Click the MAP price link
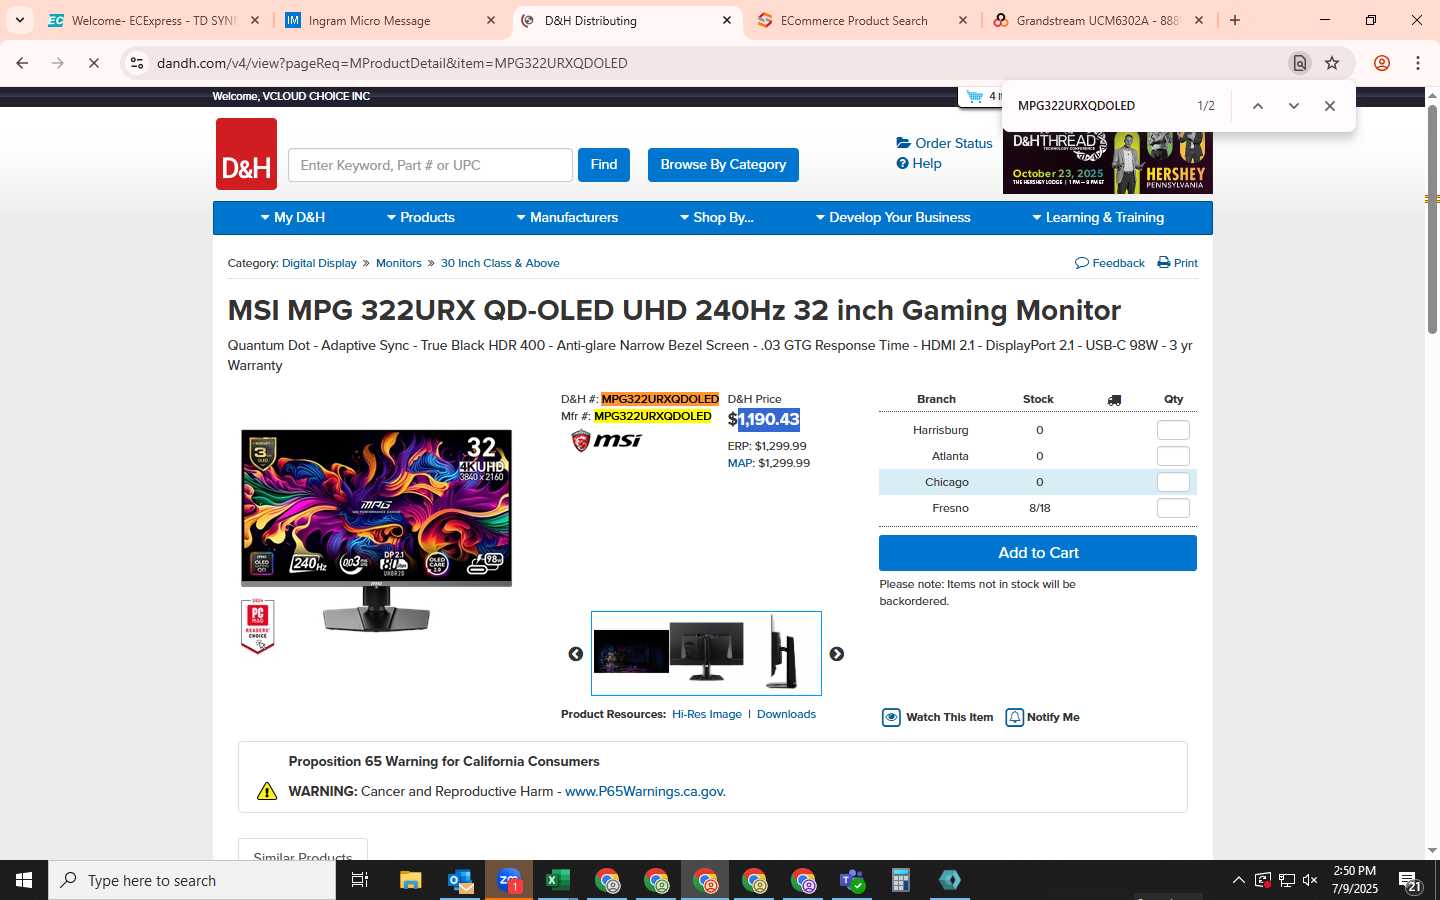Image resolution: width=1440 pixels, height=900 pixels. (x=740, y=463)
